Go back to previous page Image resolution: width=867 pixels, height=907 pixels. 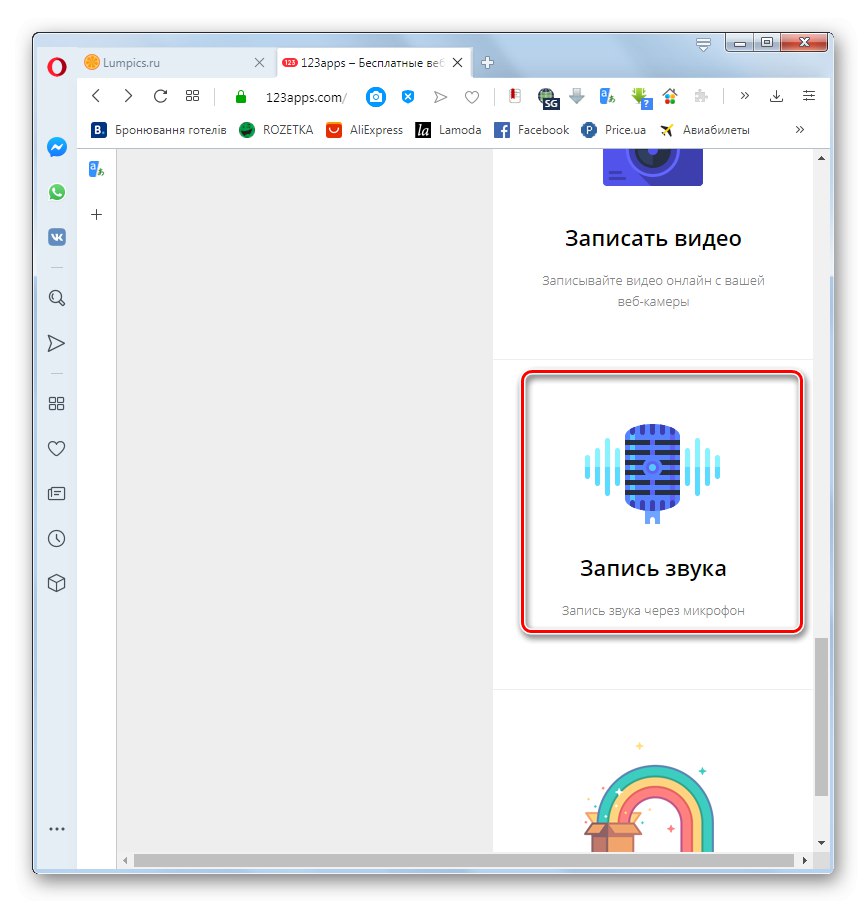coord(96,96)
